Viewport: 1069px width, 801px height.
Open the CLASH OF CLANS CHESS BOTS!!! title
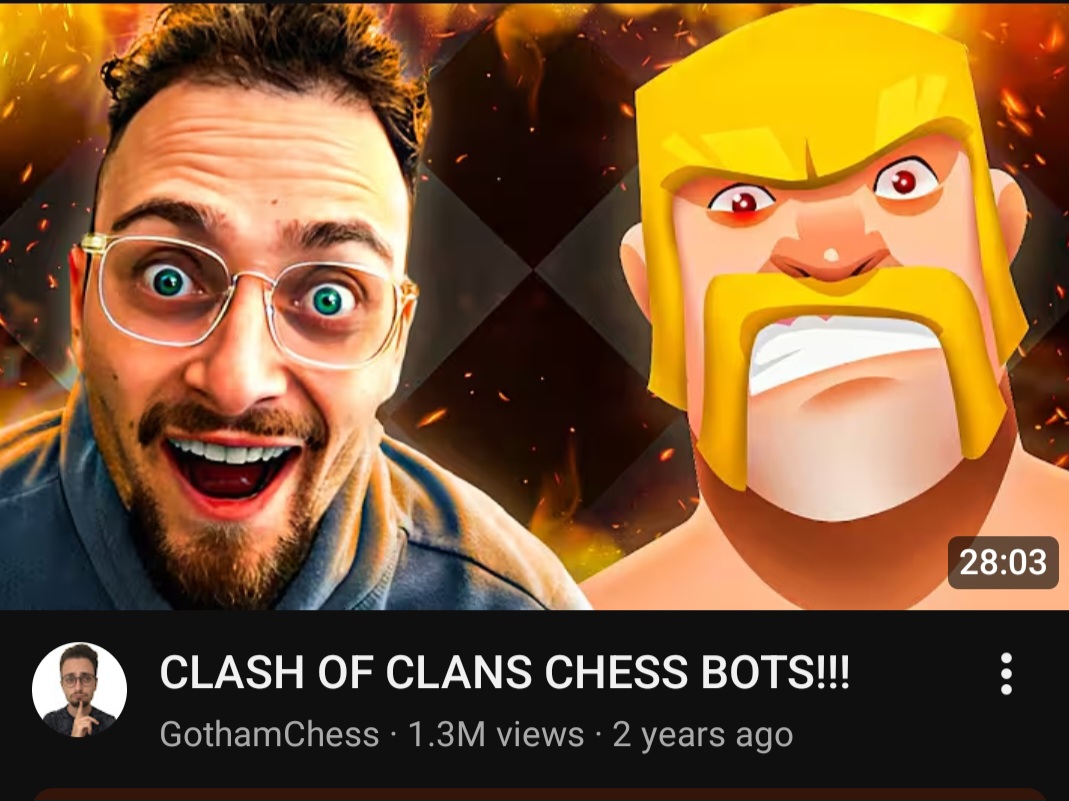tap(505, 672)
